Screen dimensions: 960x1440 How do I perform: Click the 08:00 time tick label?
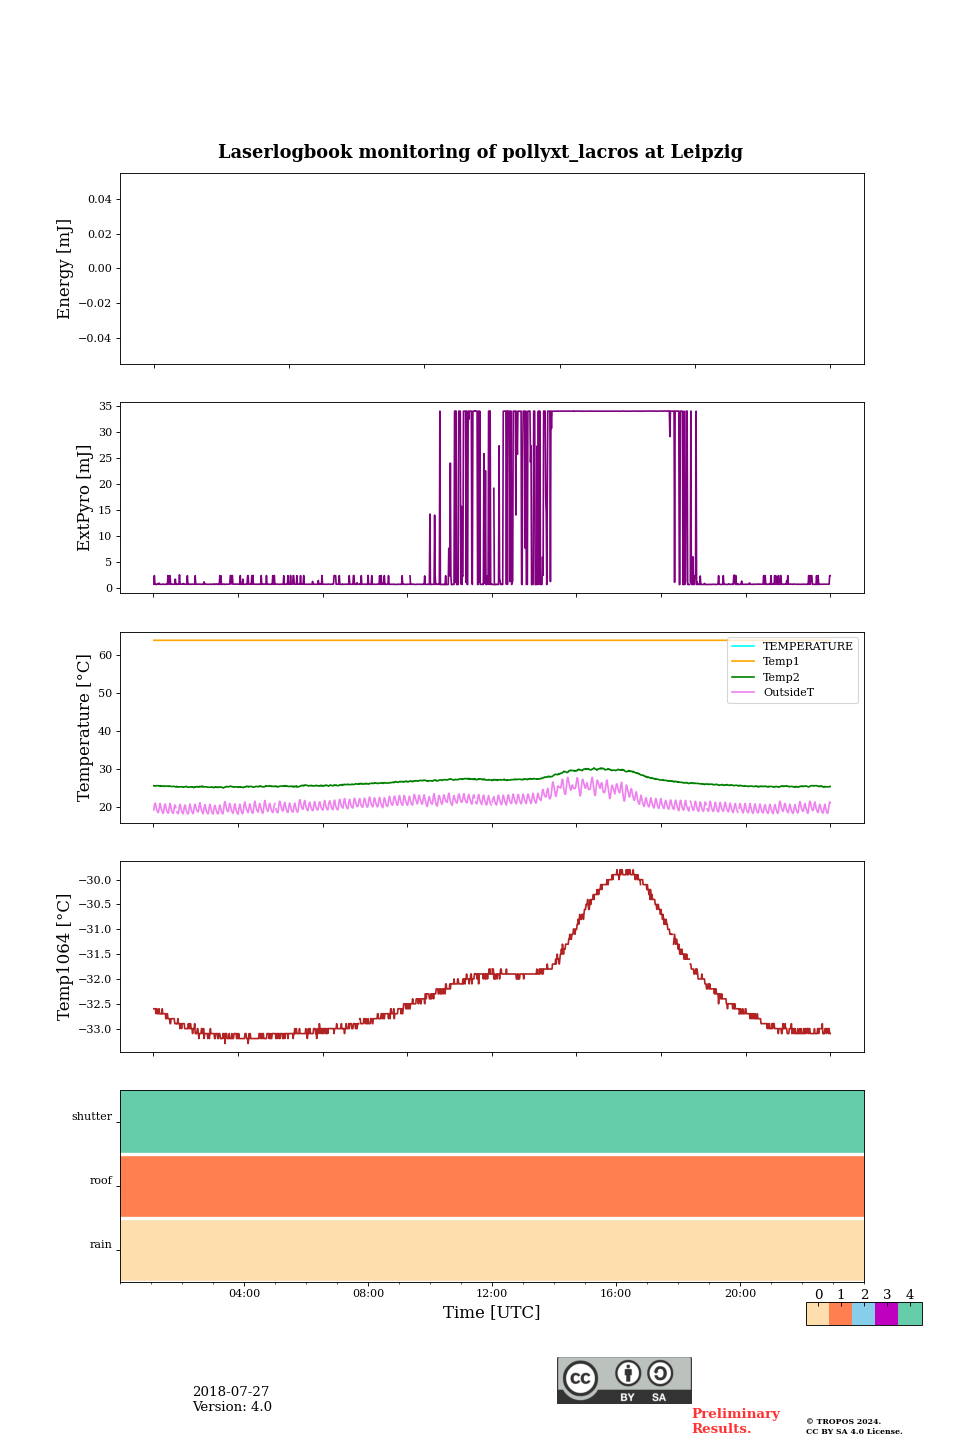368,1294
